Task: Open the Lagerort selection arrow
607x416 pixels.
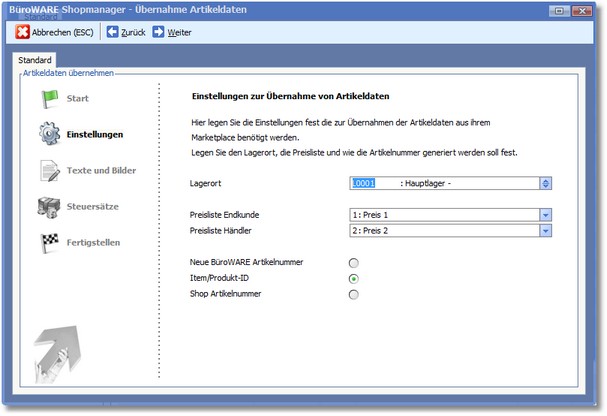Action: point(545,183)
